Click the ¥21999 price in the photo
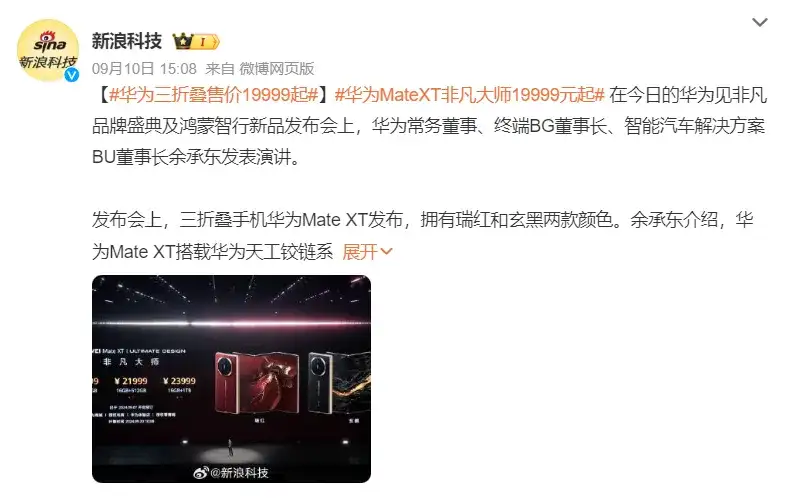The image size is (789, 498). pos(131,381)
